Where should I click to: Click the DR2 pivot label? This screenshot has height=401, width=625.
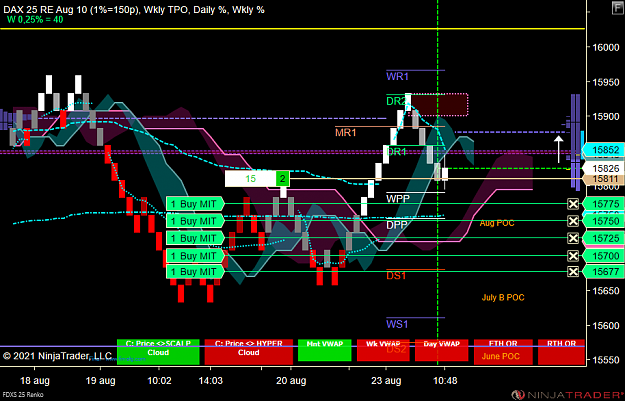tap(396, 101)
